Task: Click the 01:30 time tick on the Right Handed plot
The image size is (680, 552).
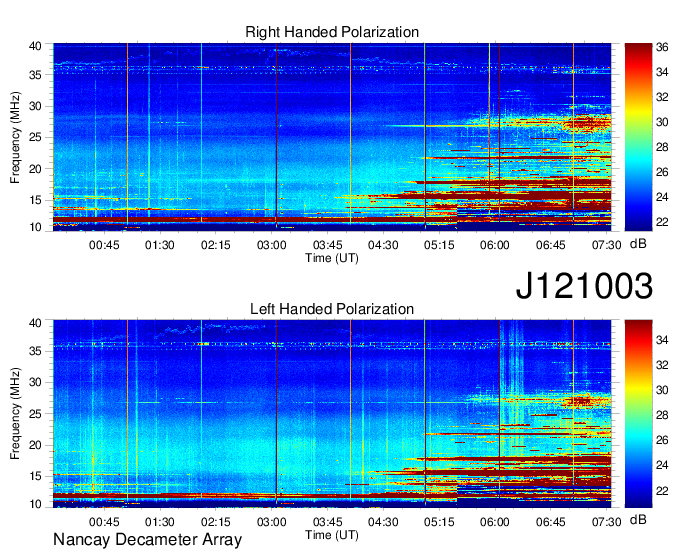Action: point(160,245)
